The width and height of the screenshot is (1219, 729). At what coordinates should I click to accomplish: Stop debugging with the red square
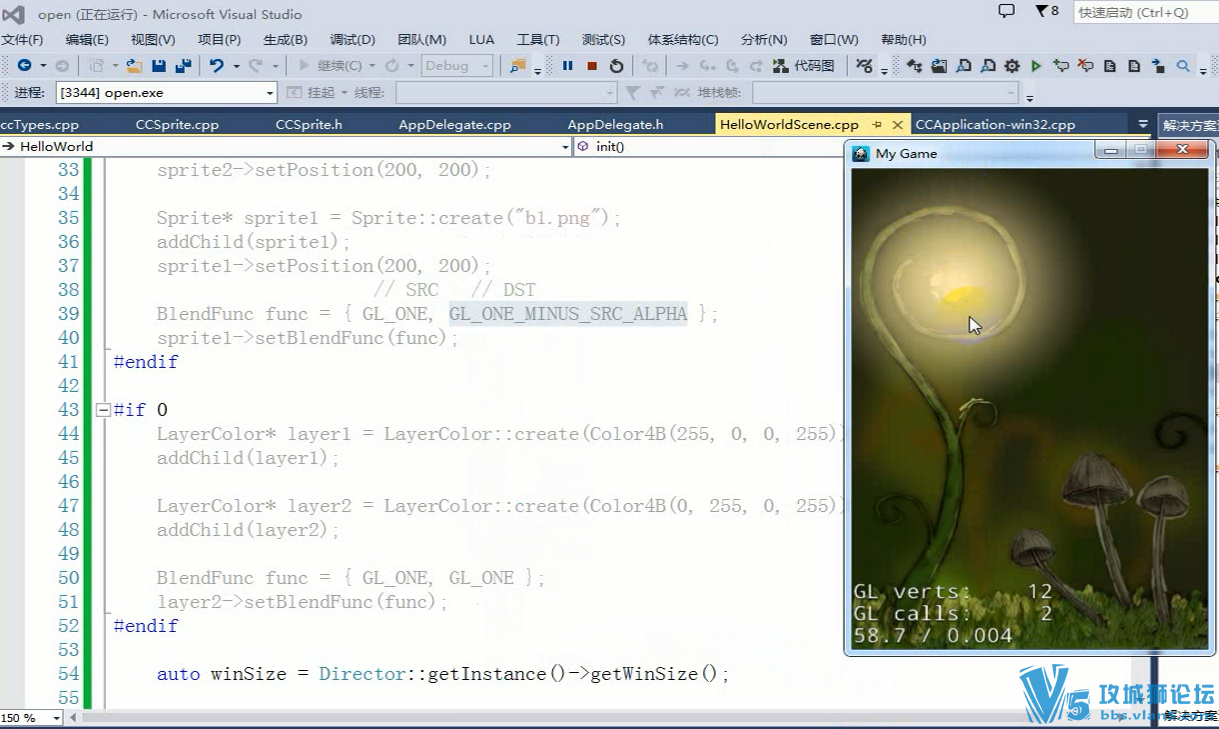(592, 66)
